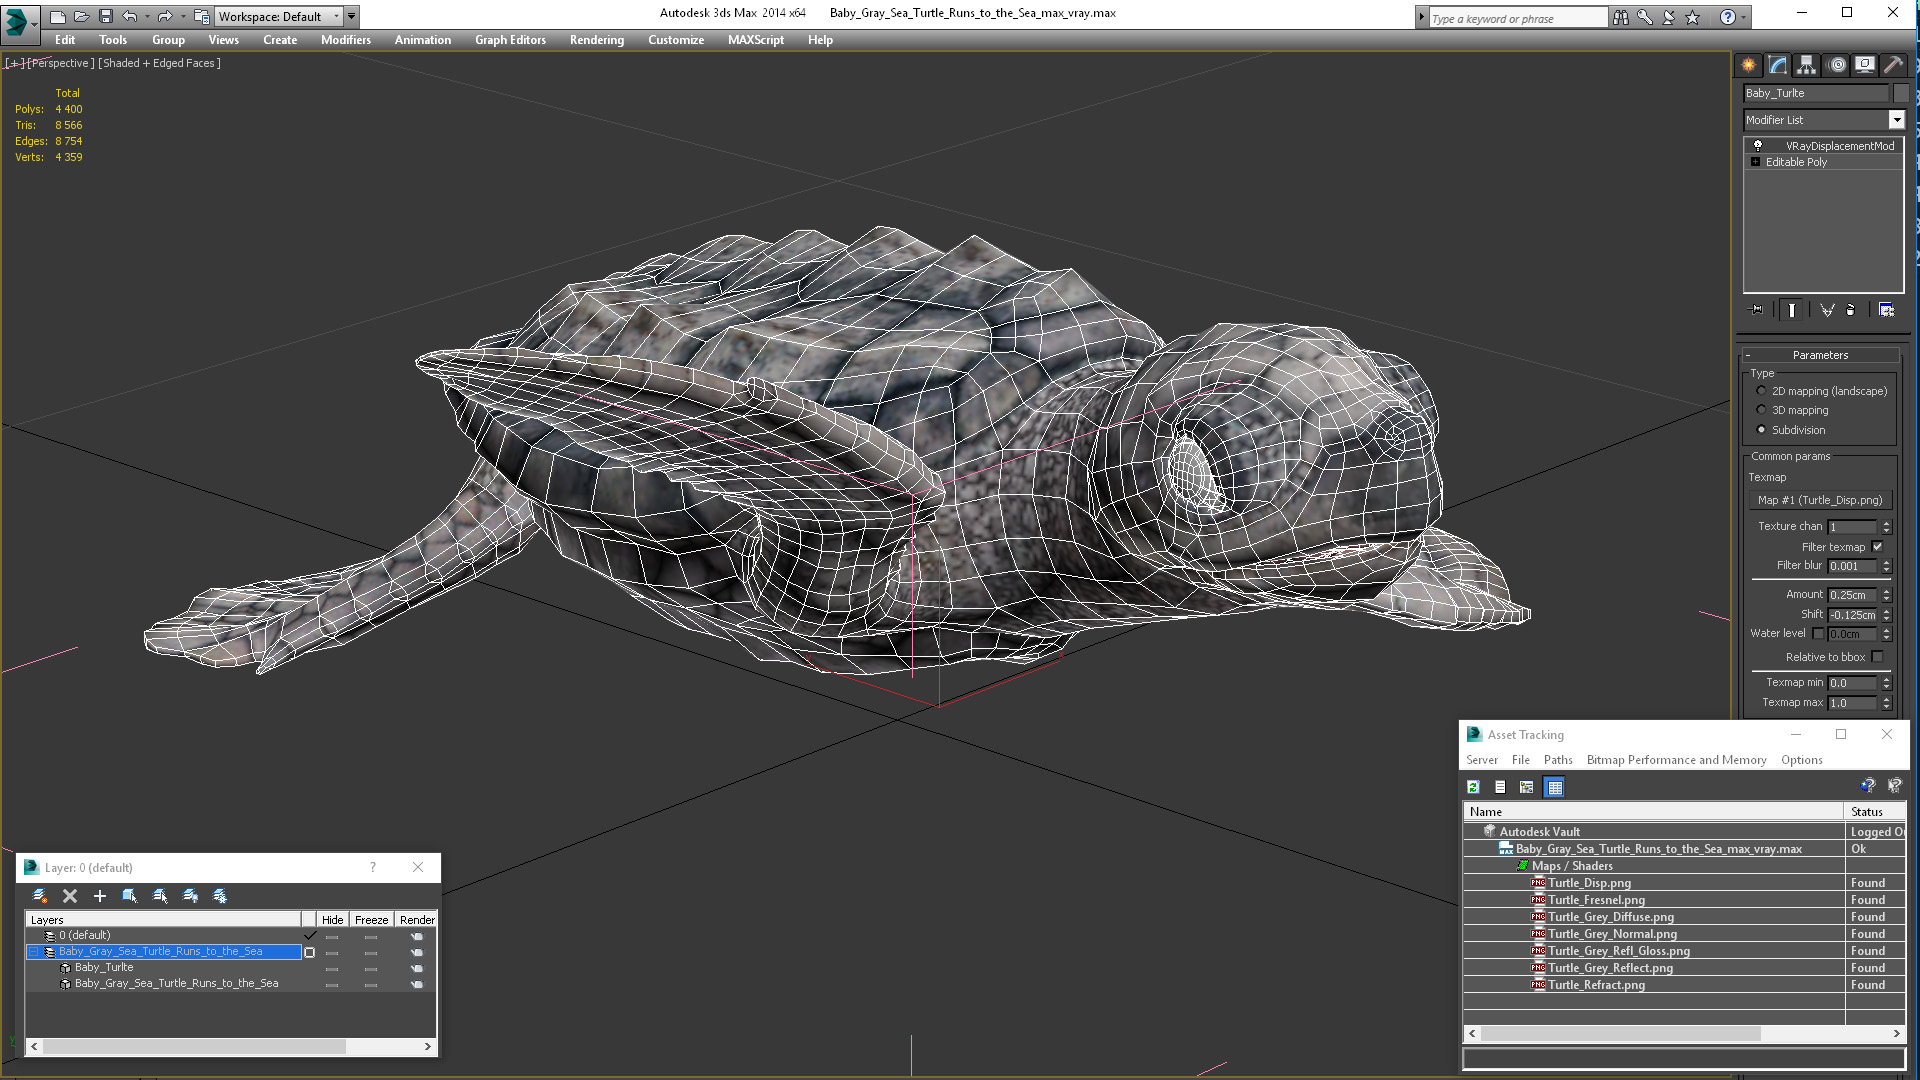Click Highlight Selected Objects' Layers icon
1920x1080 pixels.
click(x=160, y=896)
